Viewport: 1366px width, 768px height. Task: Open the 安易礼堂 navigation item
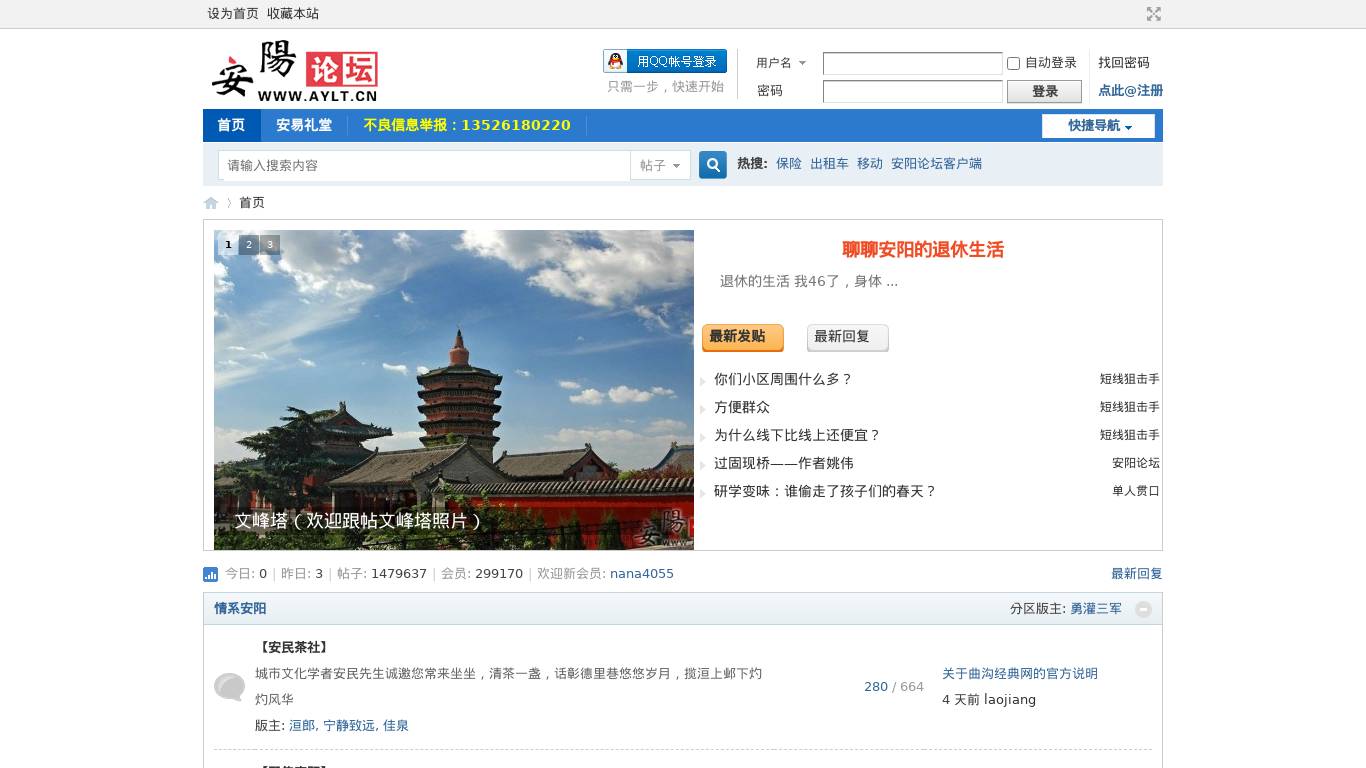[x=304, y=125]
